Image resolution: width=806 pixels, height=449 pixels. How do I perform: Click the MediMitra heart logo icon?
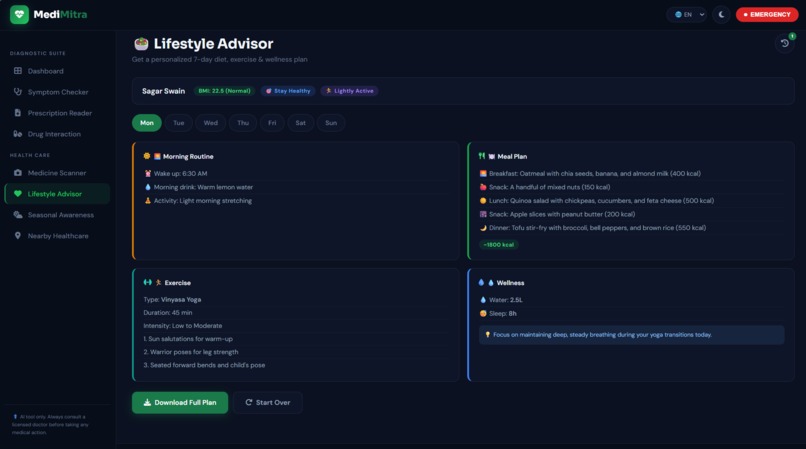tap(19, 14)
